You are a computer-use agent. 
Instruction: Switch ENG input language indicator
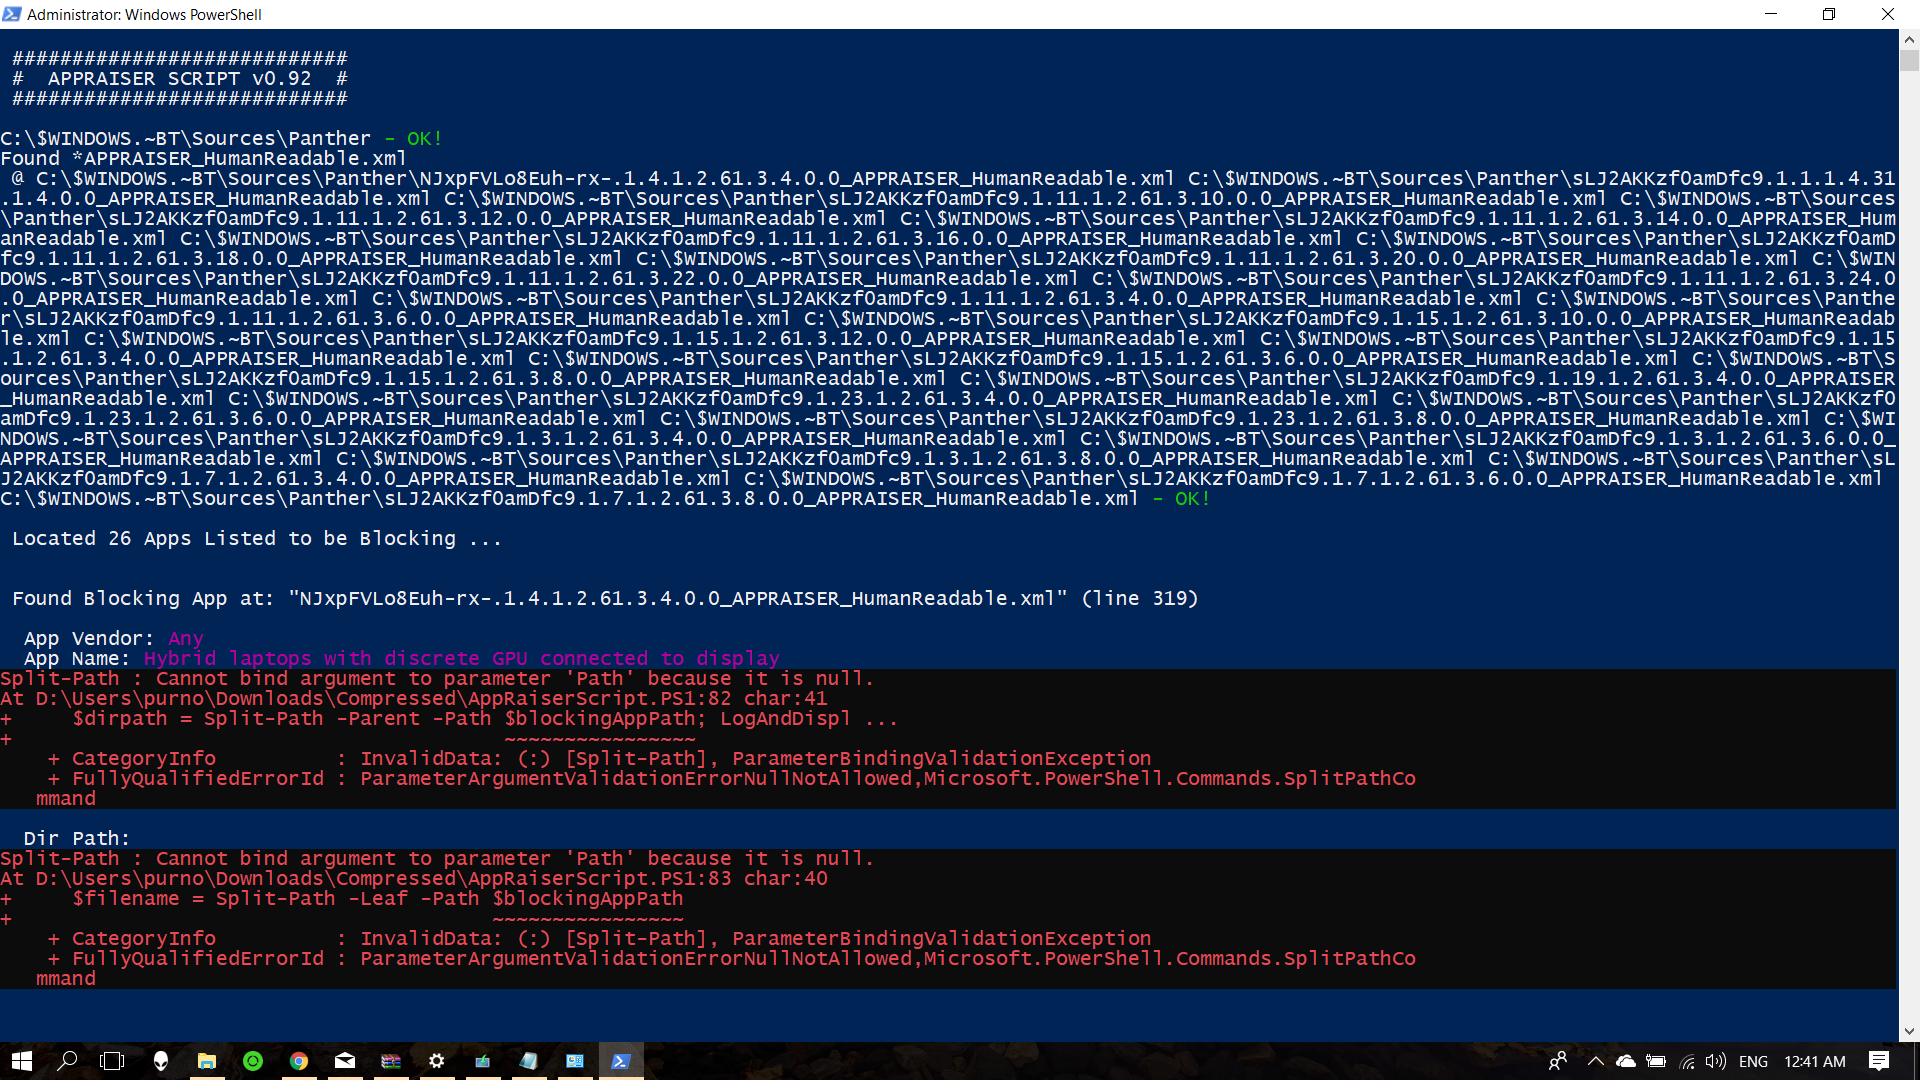pos(1753,1061)
